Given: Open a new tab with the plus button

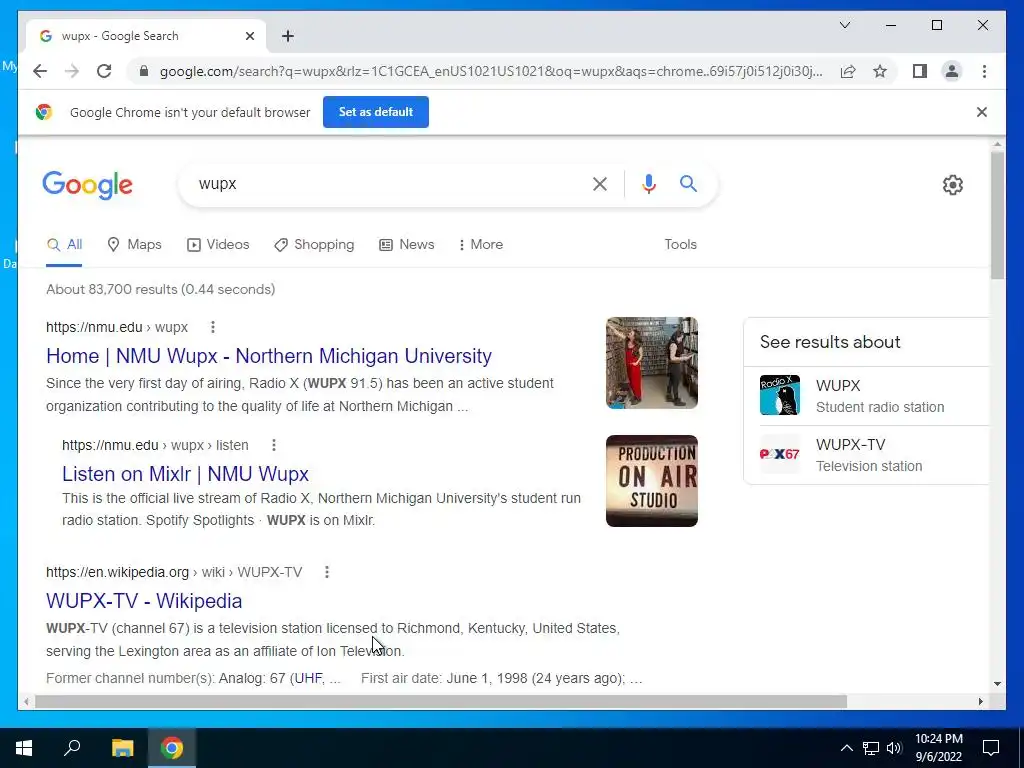Looking at the screenshot, I should tap(288, 36).
